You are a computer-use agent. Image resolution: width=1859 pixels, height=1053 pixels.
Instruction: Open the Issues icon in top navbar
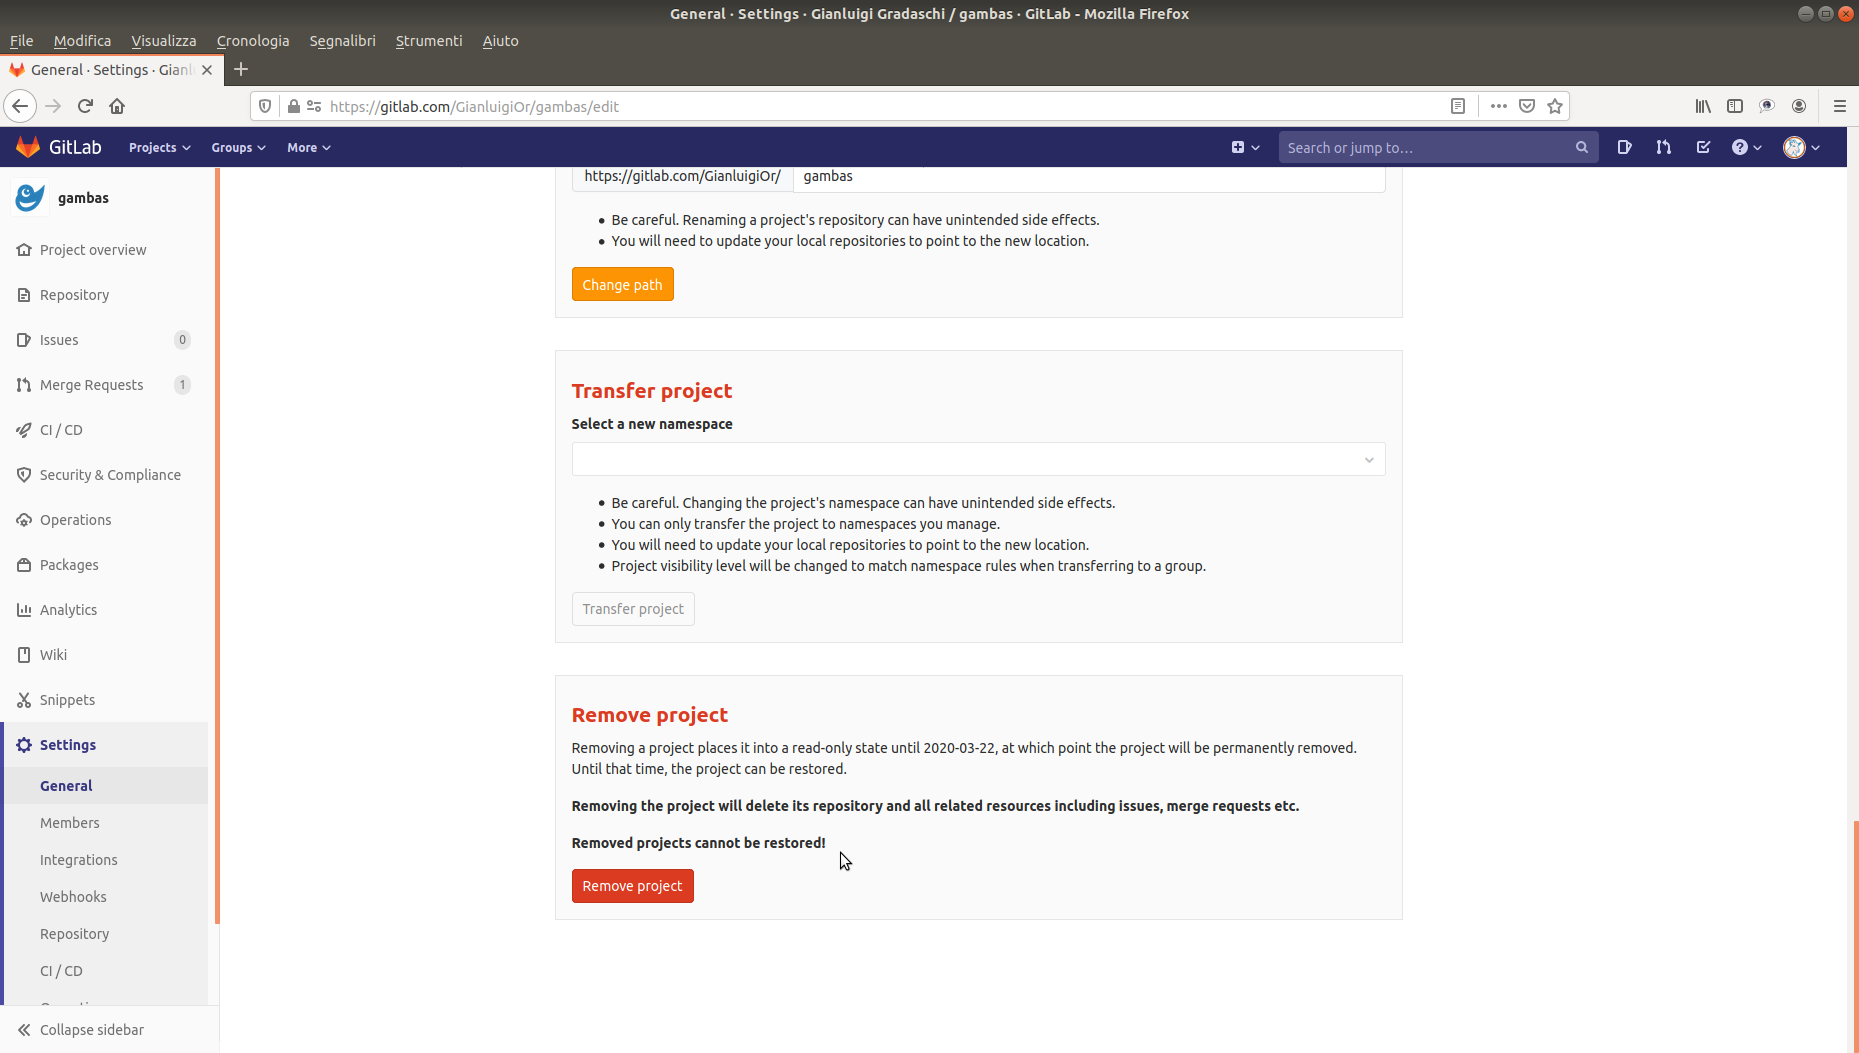pyautogui.click(x=1624, y=147)
